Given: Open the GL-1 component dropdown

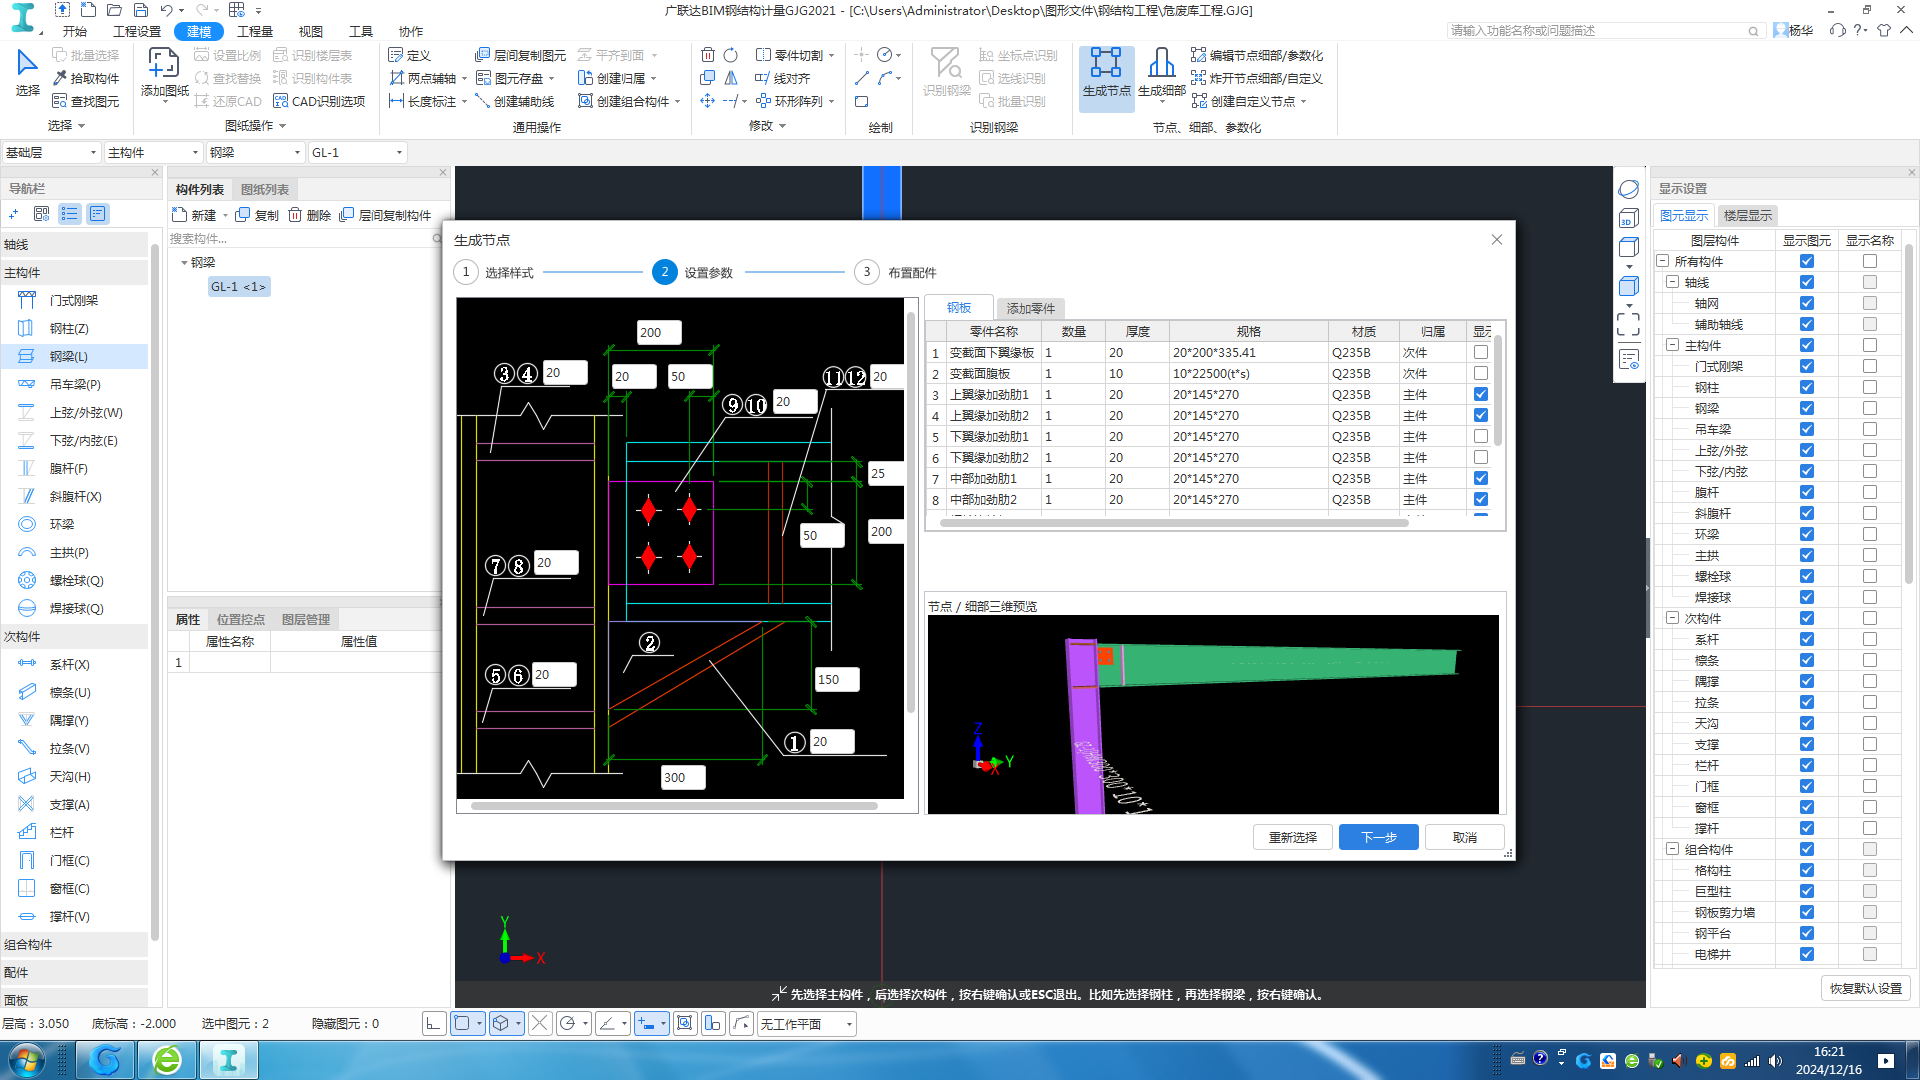Looking at the screenshot, I should tap(357, 152).
